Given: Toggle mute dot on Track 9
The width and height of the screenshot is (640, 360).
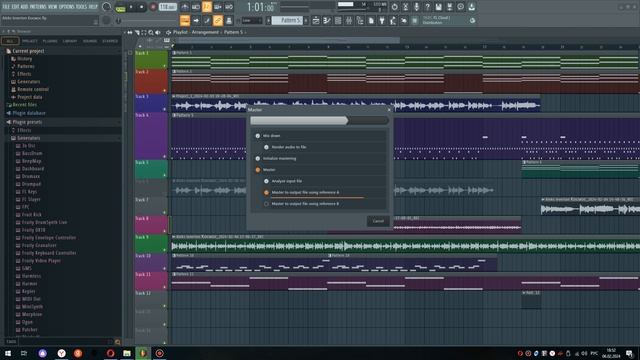Looking at the screenshot, I should 165,249.
